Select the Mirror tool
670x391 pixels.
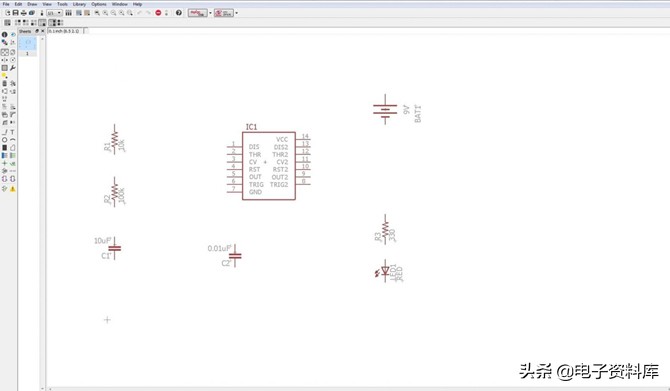[4, 60]
